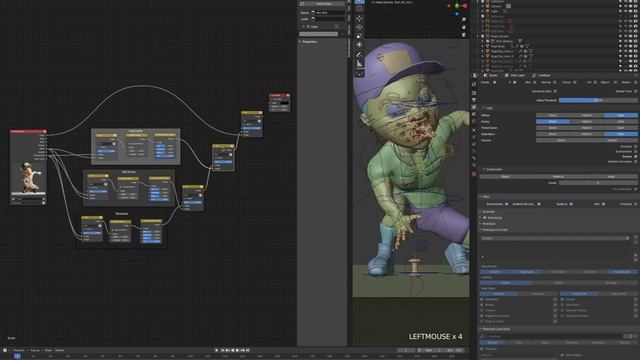The image size is (640, 360).
Task: Enable the Normal render pass checkbox
Action: coord(555,82)
